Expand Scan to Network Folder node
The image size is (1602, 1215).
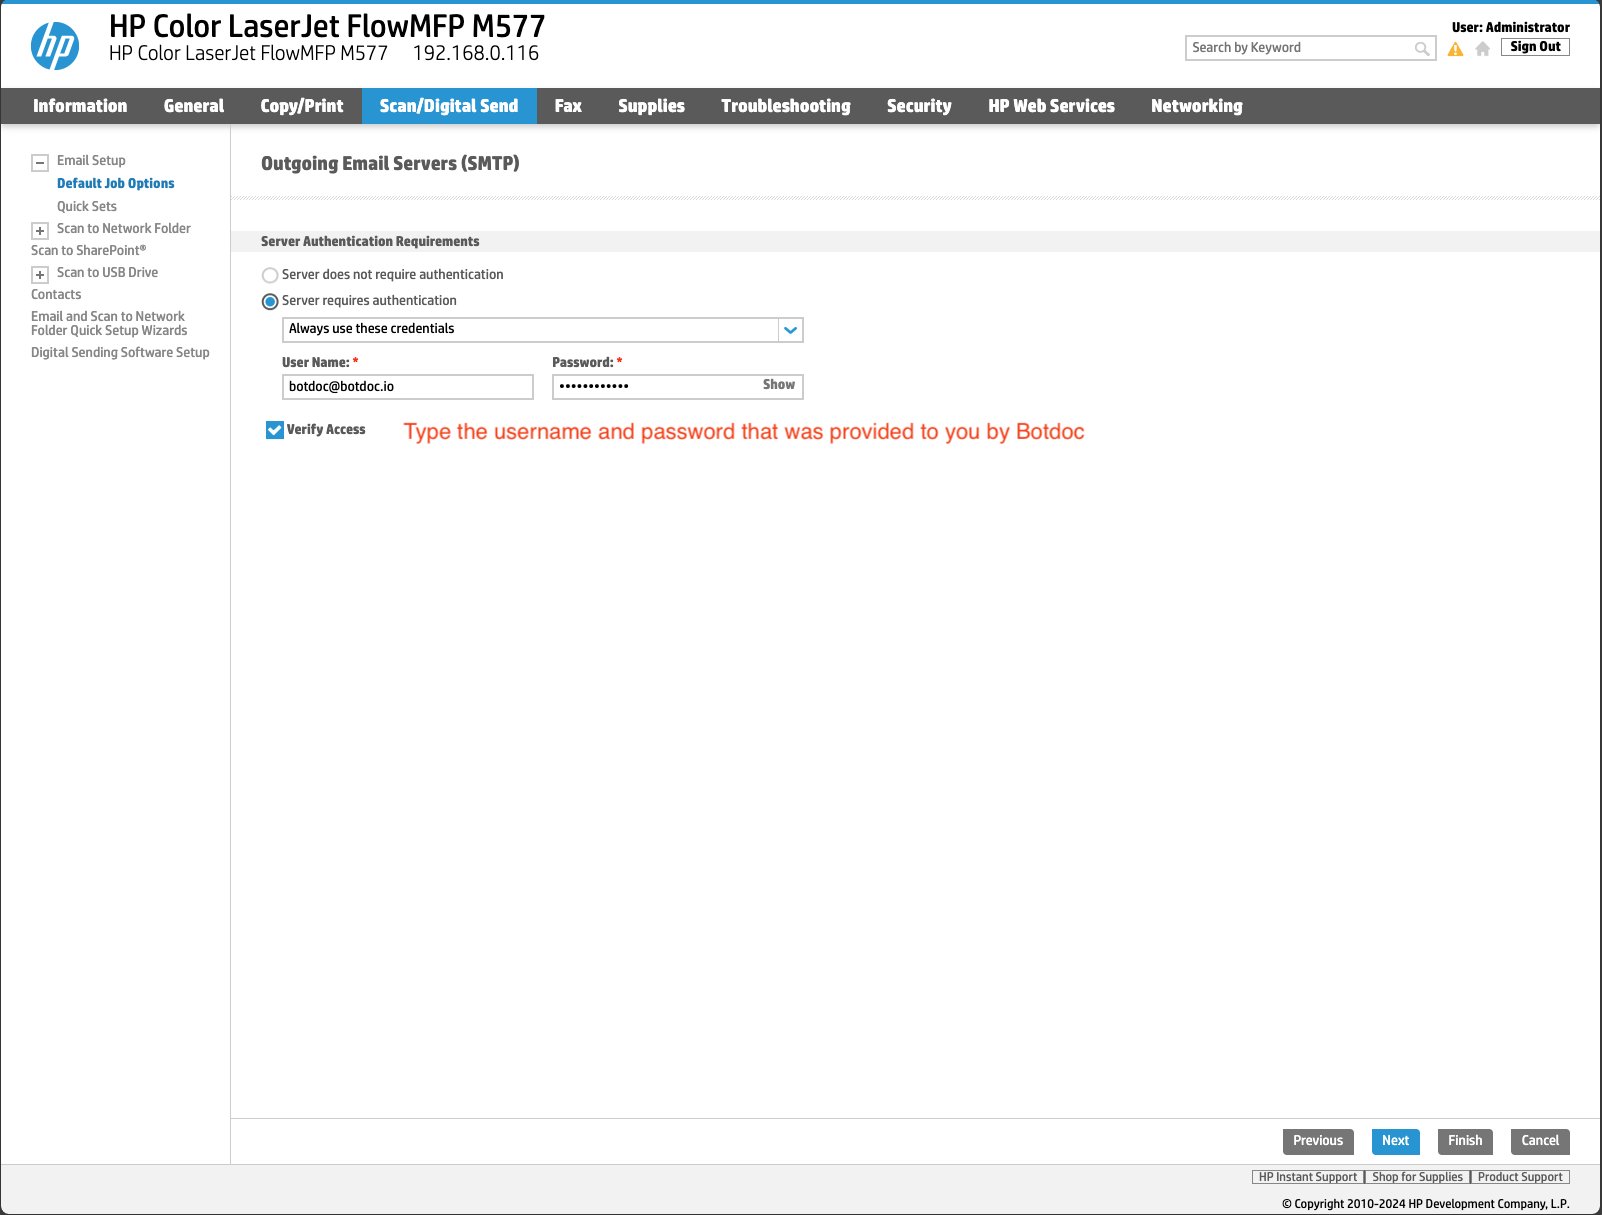(x=40, y=231)
